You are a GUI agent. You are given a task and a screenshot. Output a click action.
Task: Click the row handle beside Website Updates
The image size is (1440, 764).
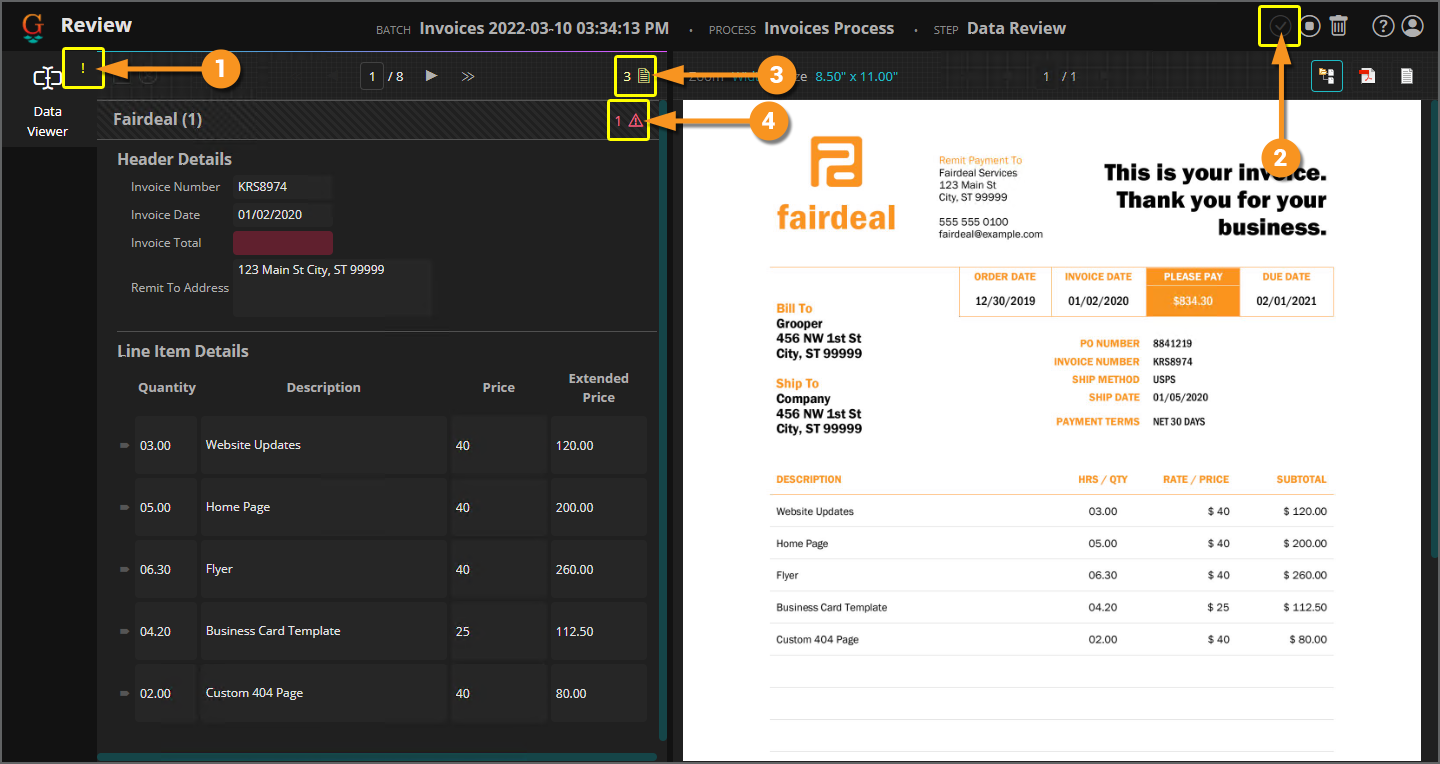125,445
